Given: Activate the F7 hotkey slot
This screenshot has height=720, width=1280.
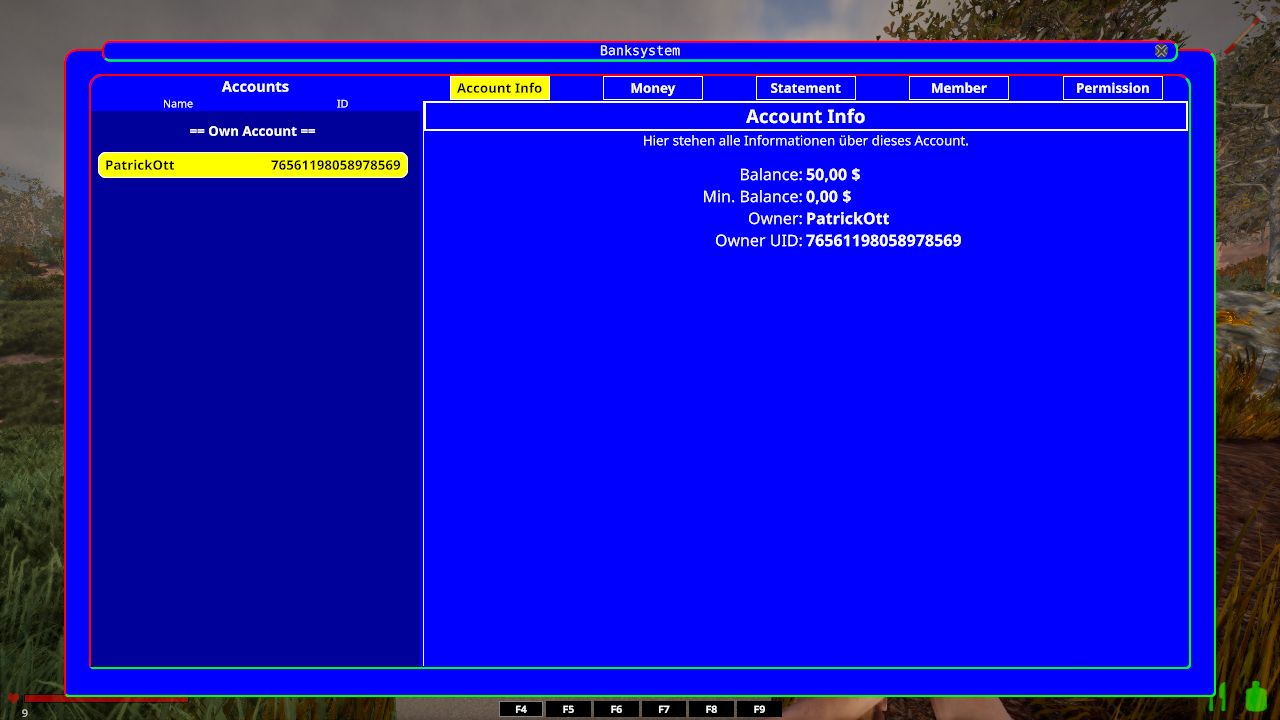Looking at the screenshot, I should [x=664, y=709].
